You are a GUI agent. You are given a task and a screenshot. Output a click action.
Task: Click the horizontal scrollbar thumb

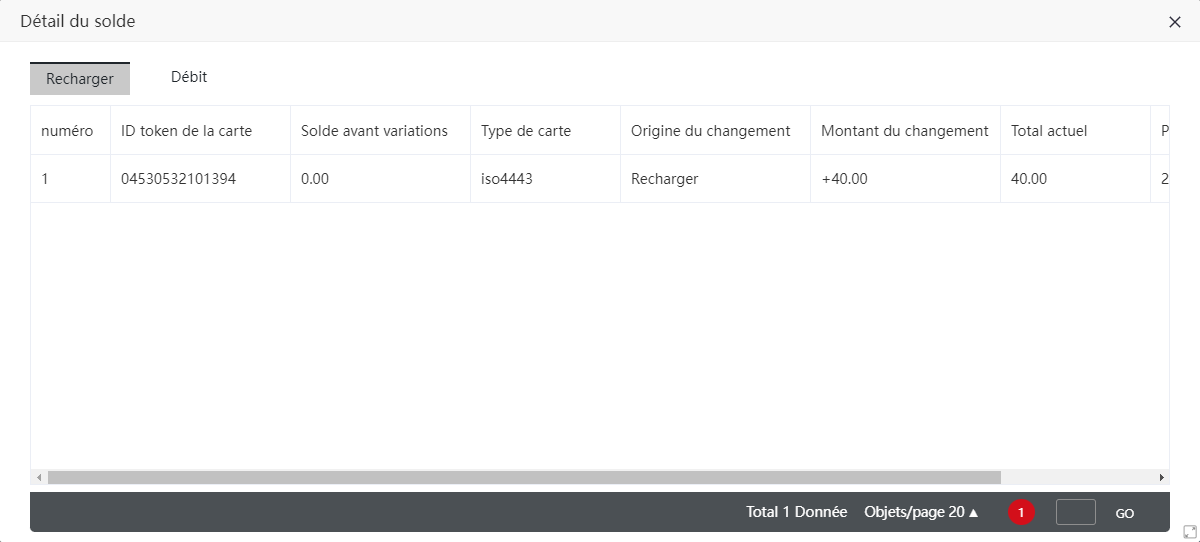524,478
